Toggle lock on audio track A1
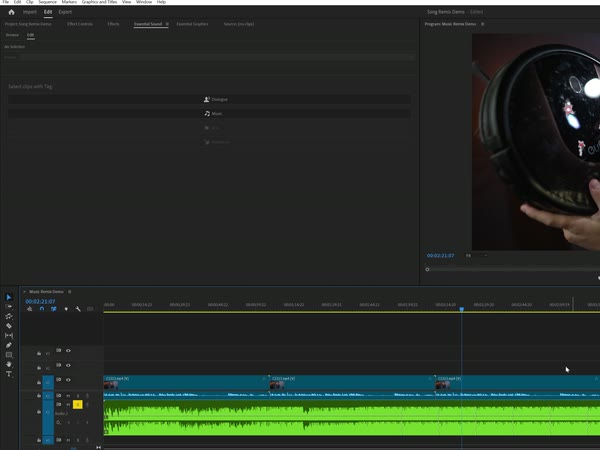The height and width of the screenshot is (450, 600). coord(39,396)
